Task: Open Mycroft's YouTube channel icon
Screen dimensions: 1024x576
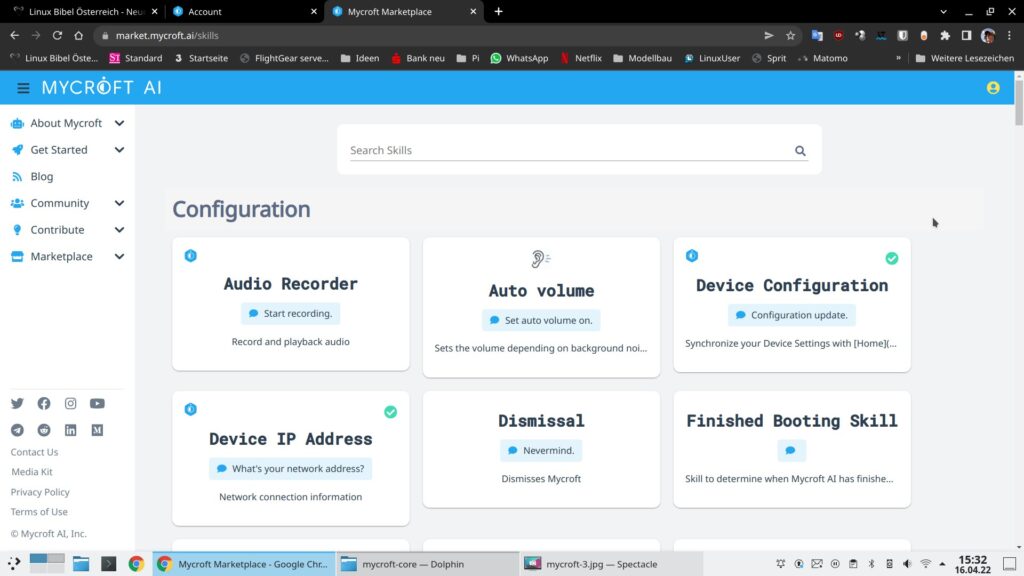Action: click(x=97, y=404)
